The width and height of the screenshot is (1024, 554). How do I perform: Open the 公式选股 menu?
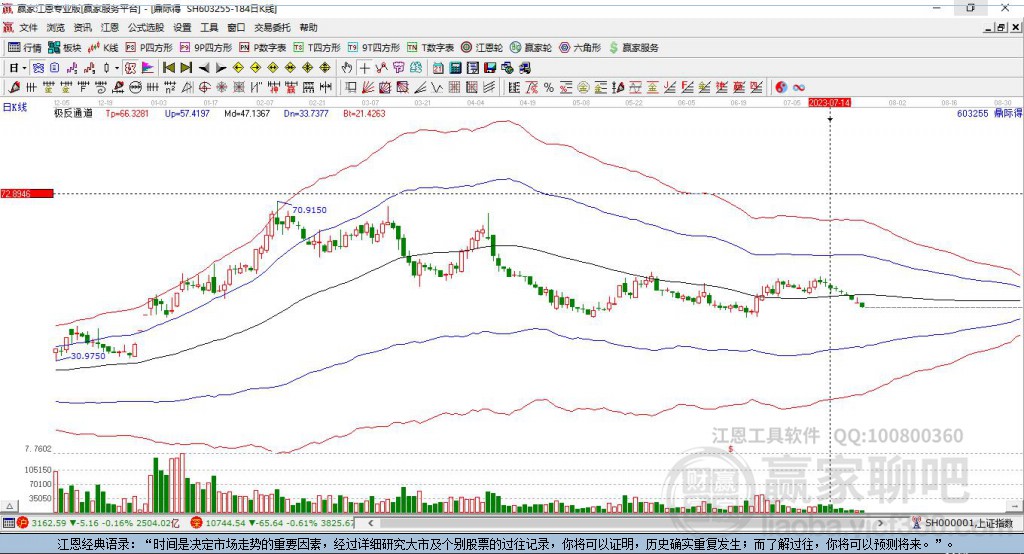[146, 27]
